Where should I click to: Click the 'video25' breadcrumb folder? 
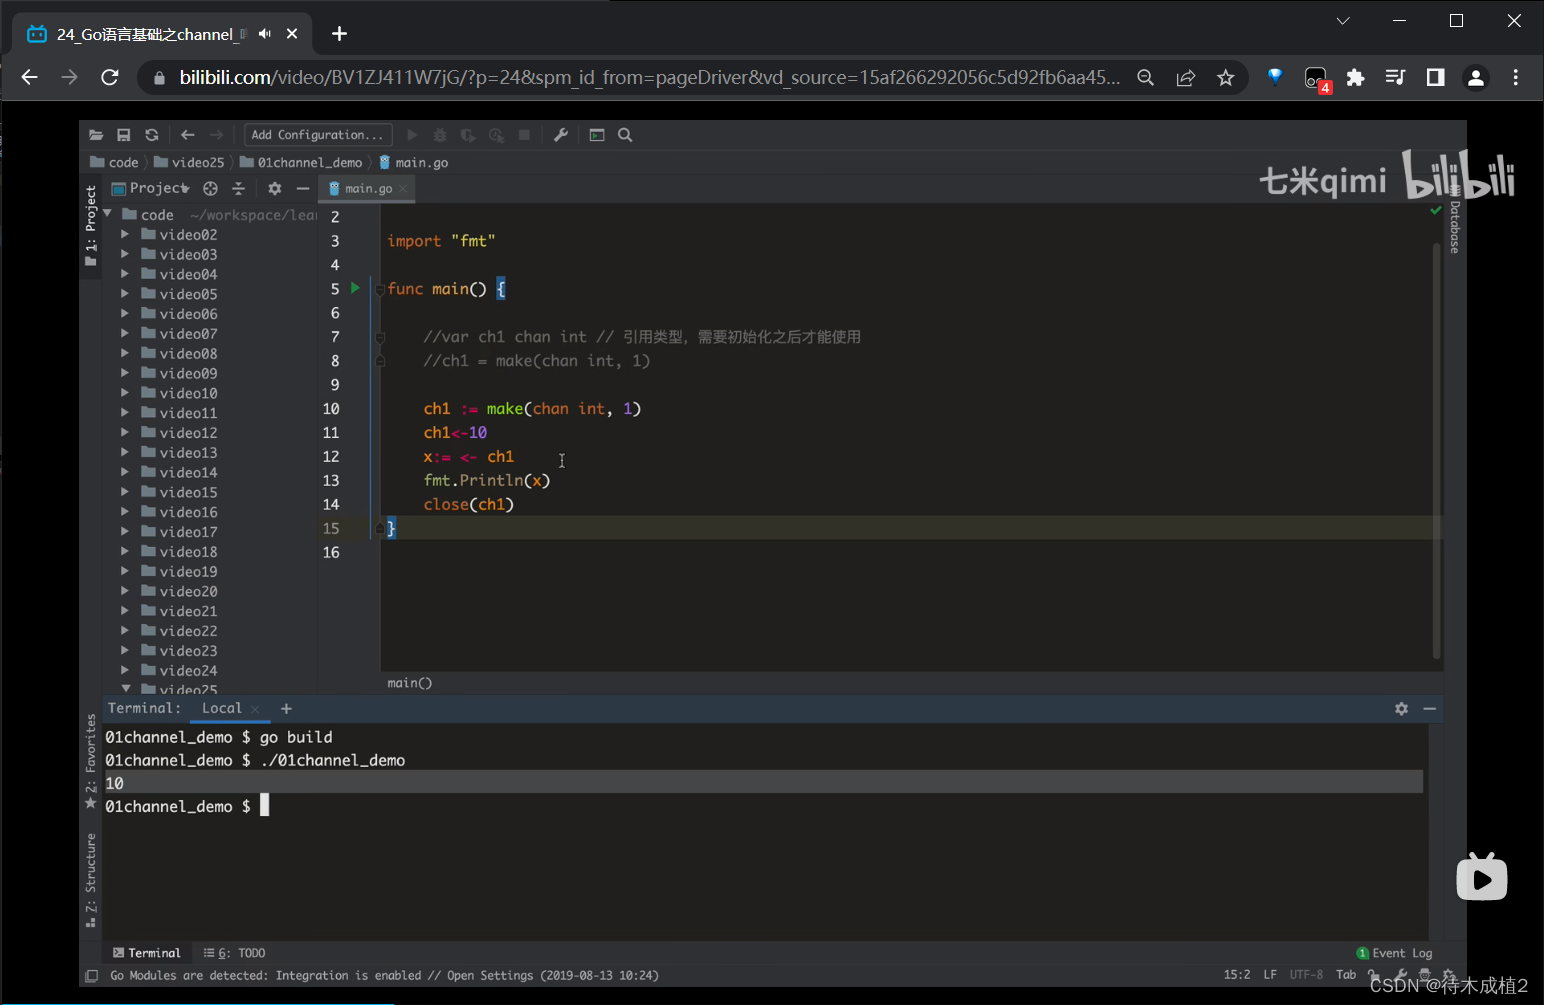(189, 162)
